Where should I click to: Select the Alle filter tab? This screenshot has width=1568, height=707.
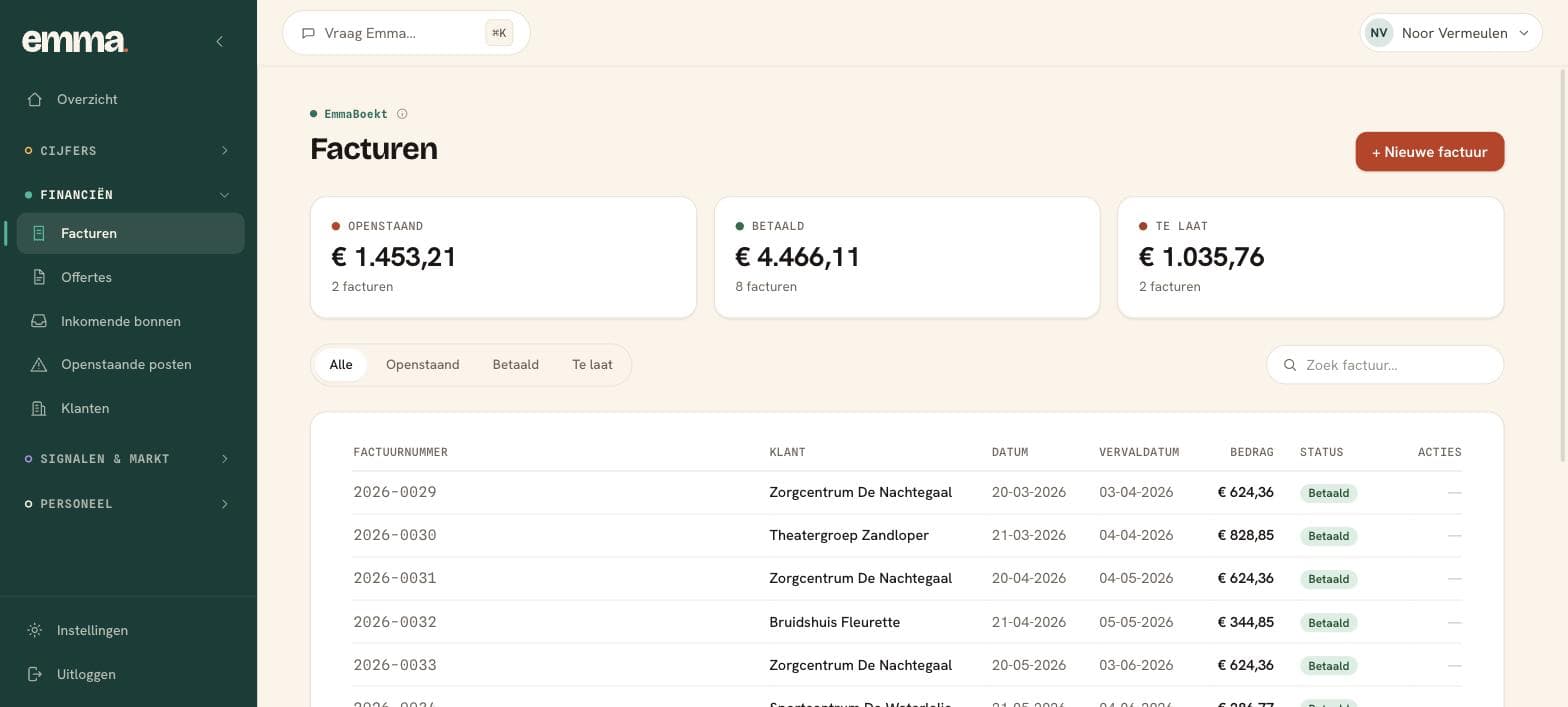coord(341,364)
